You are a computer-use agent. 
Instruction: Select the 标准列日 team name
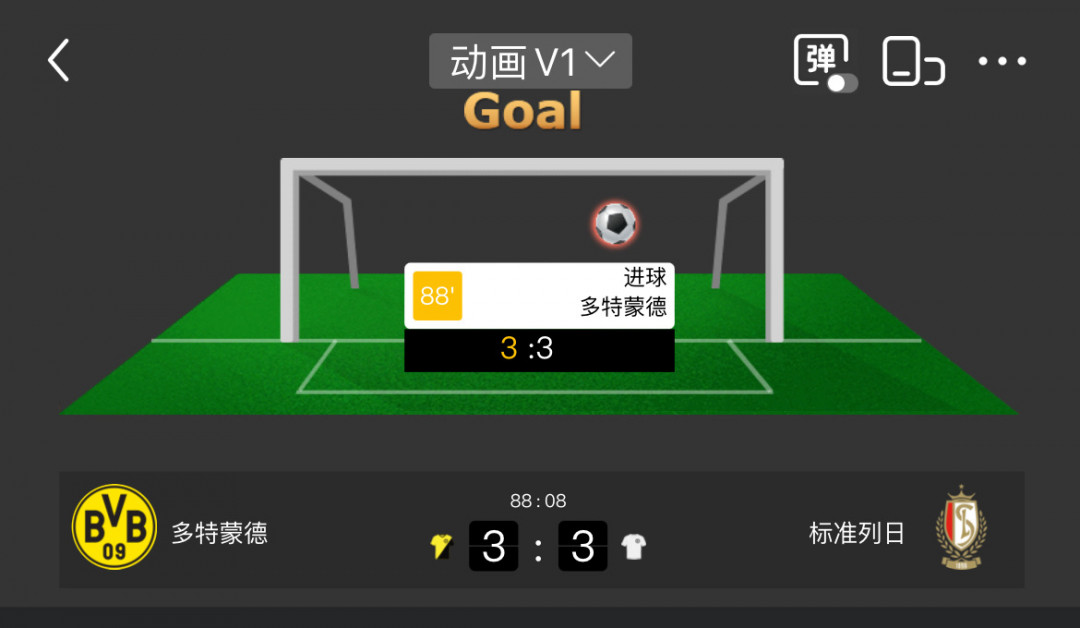point(857,533)
